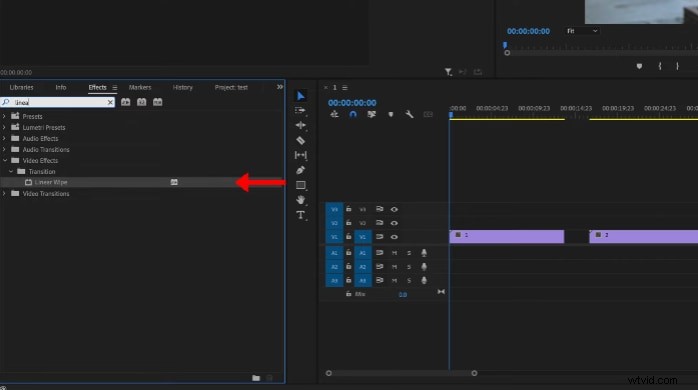Create new custom bin in Effects panel
Image resolution: width=698 pixels, height=390 pixels.
click(x=256, y=378)
